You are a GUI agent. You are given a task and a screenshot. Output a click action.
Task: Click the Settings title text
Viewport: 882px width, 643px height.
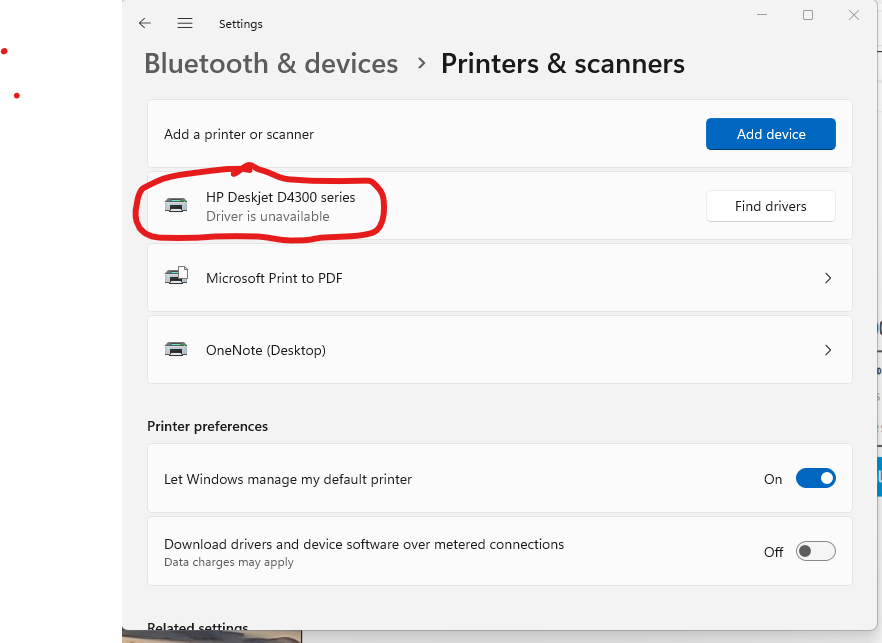point(241,24)
